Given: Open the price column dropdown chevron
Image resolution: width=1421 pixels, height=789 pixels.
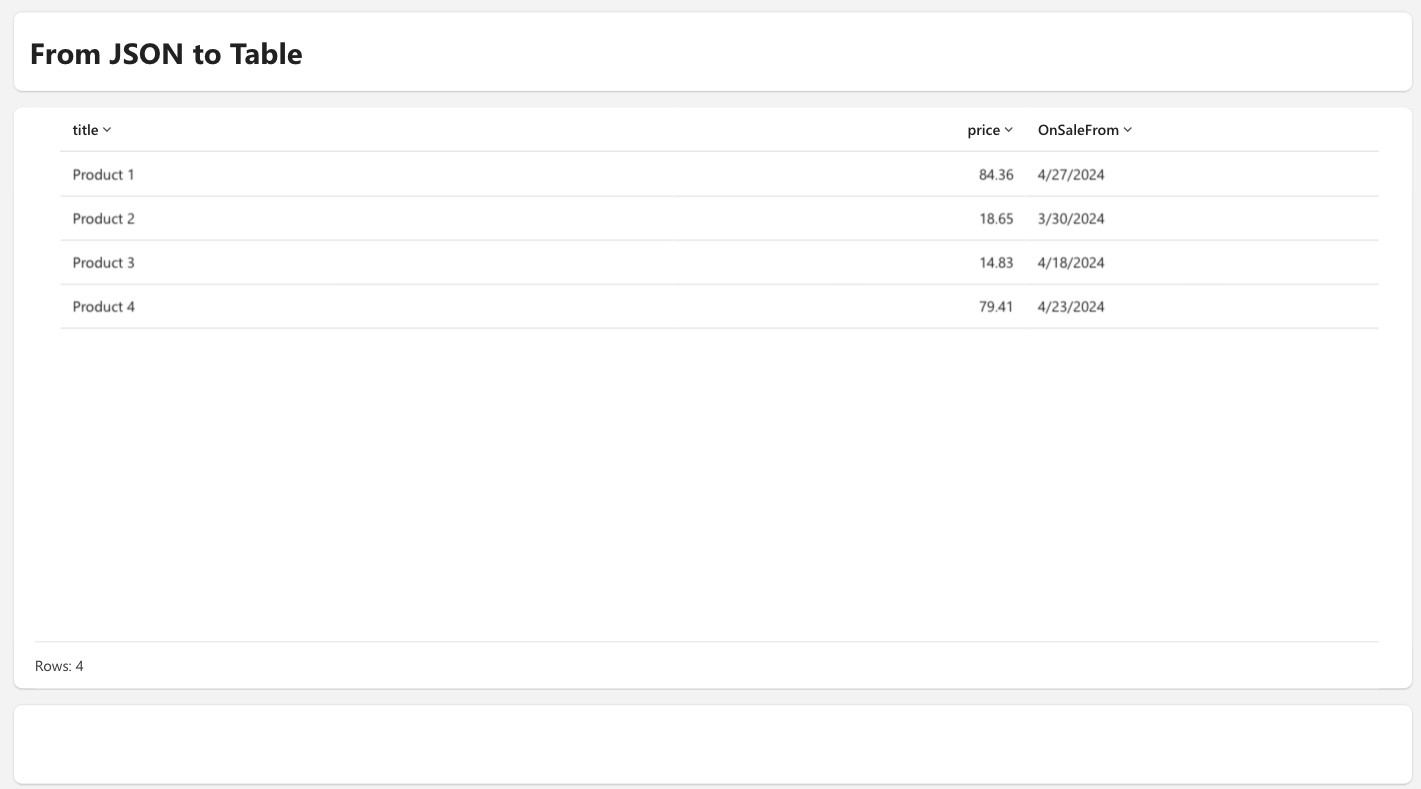Looking at the screenshot, I should (1009, 130).
